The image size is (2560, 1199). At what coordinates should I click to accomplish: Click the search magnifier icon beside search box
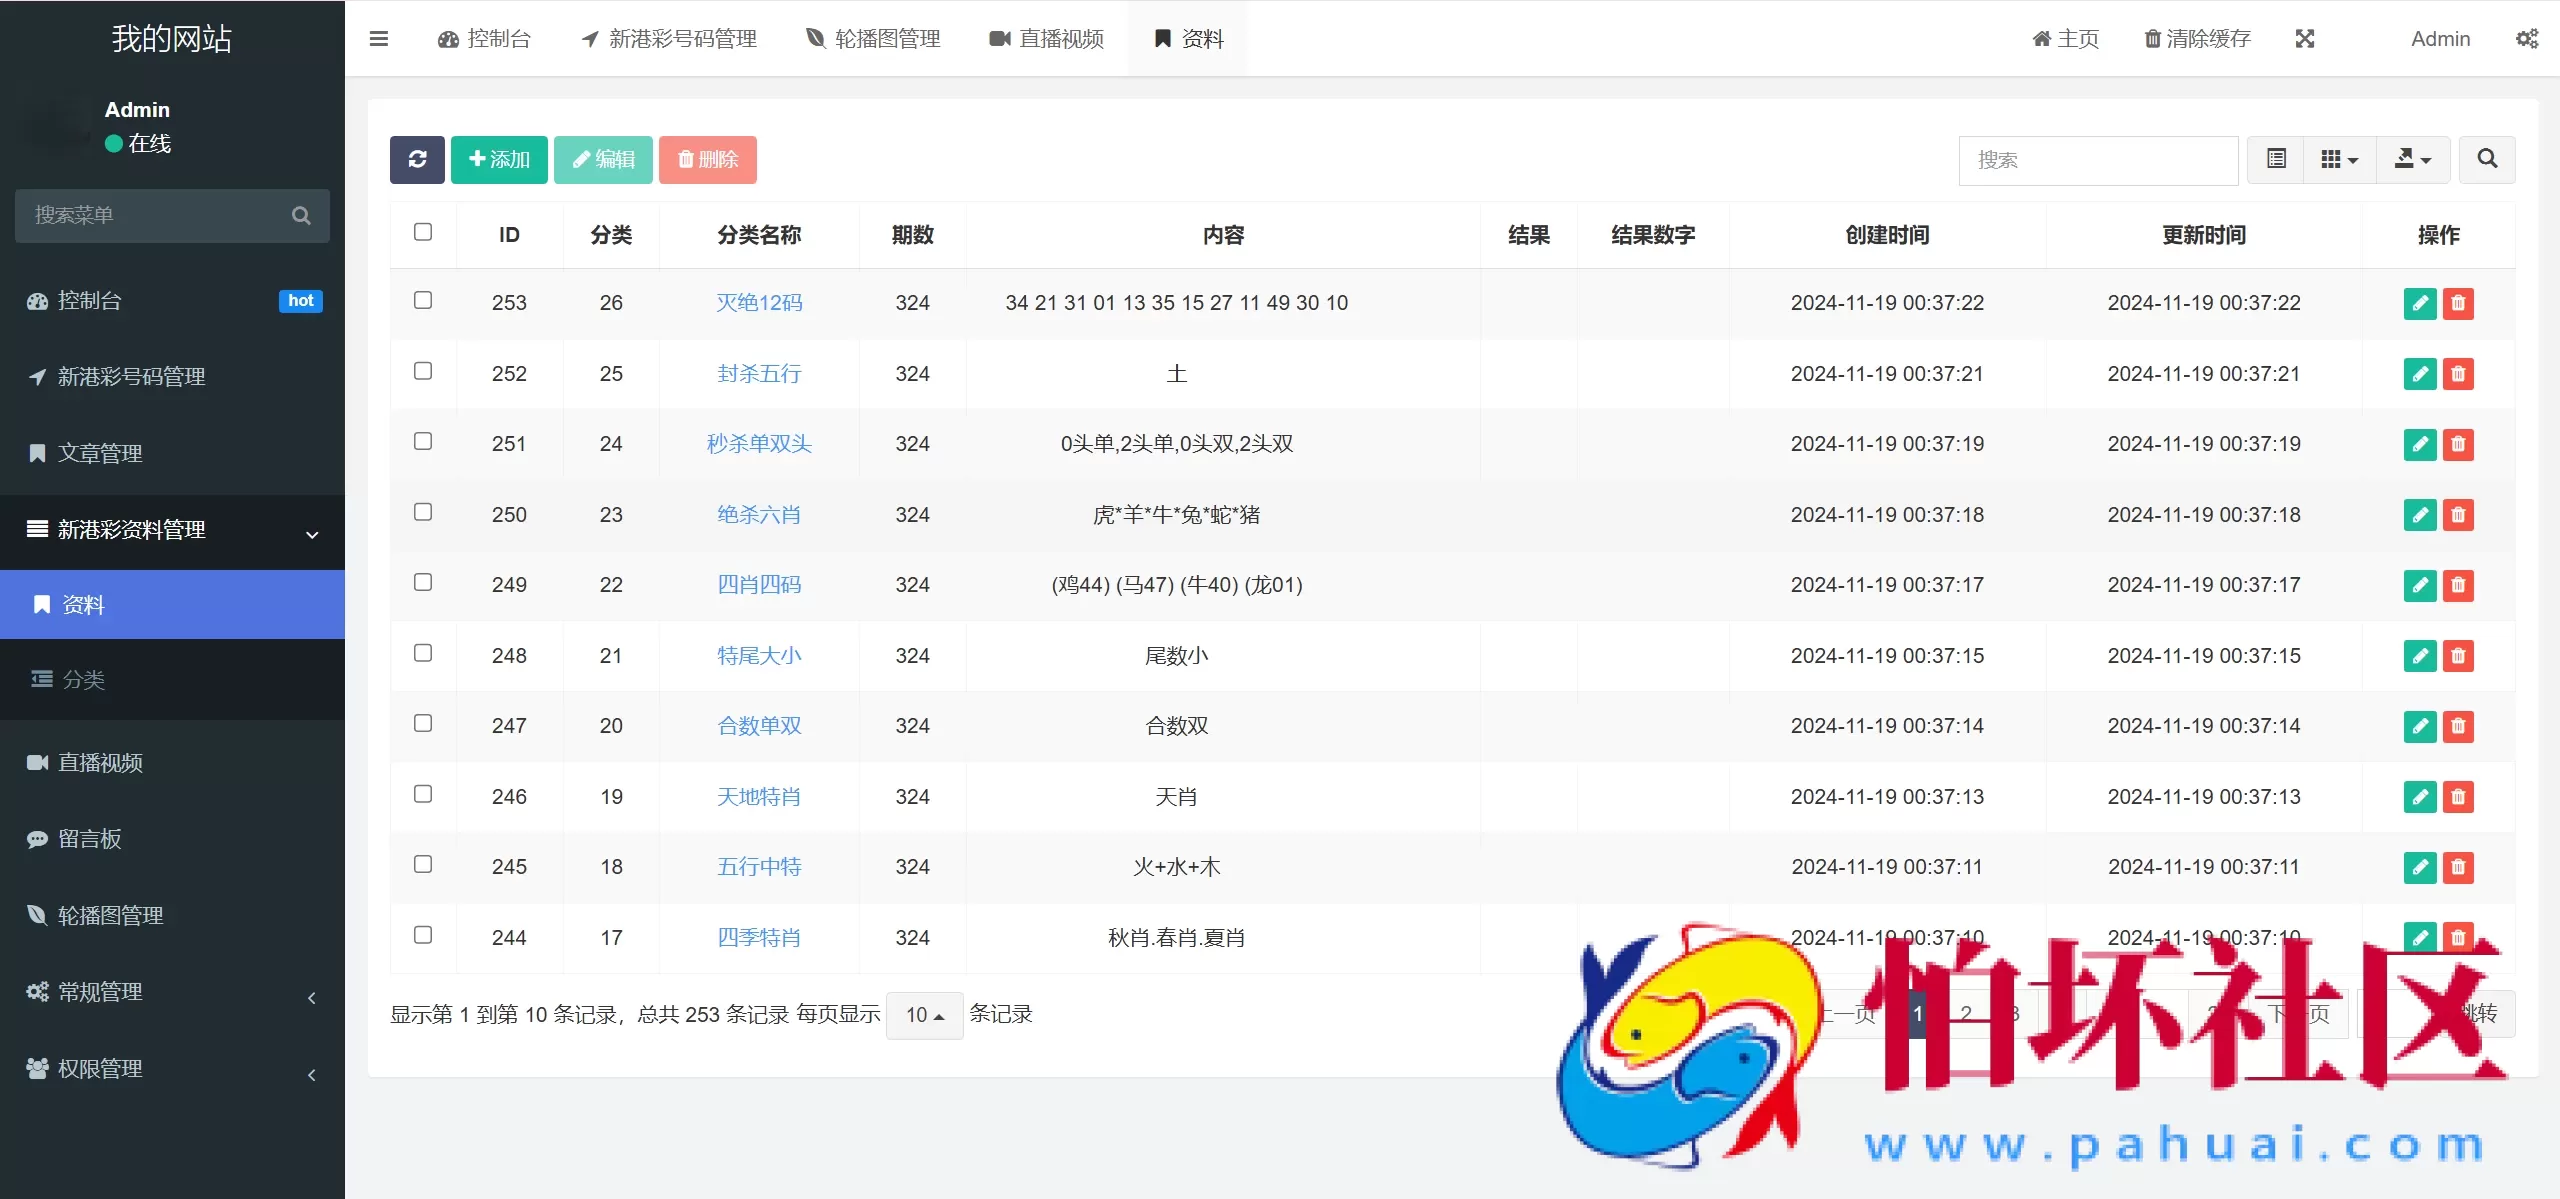click(x=2487, y=159)
